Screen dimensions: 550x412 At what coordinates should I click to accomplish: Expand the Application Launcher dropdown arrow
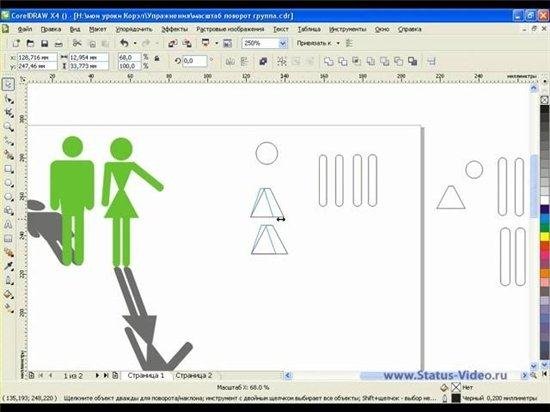pos(216,43)
